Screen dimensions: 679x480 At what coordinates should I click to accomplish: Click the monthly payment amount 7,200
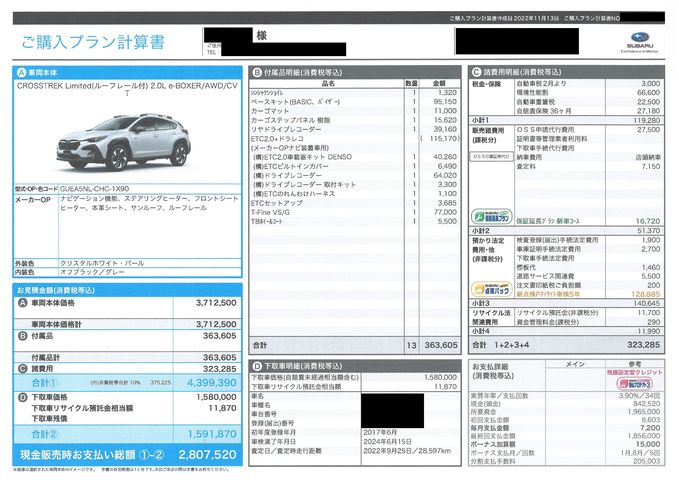(x=650, y=428)
